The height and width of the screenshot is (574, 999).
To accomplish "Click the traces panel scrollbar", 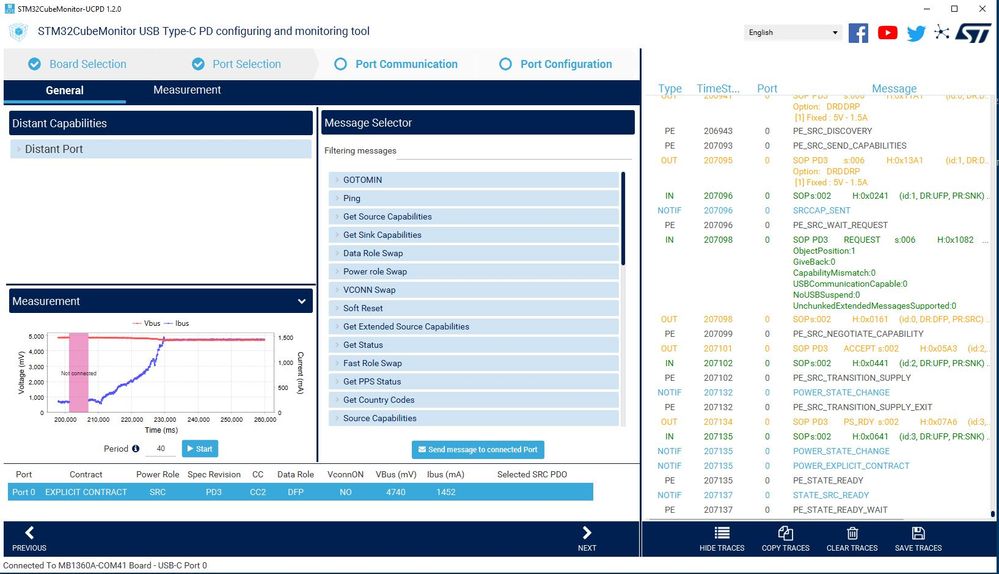I will tap(993, 513).
